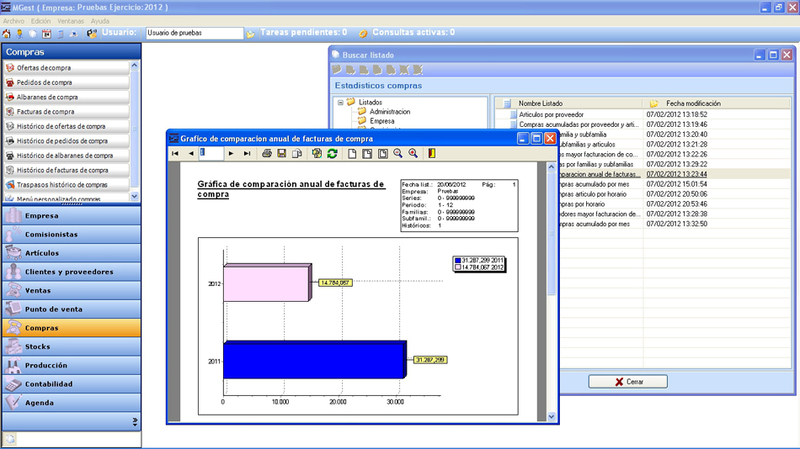Select Compras acumuladas por proveedor row
Screen dimensions: 800x449
tap(579, 124)
